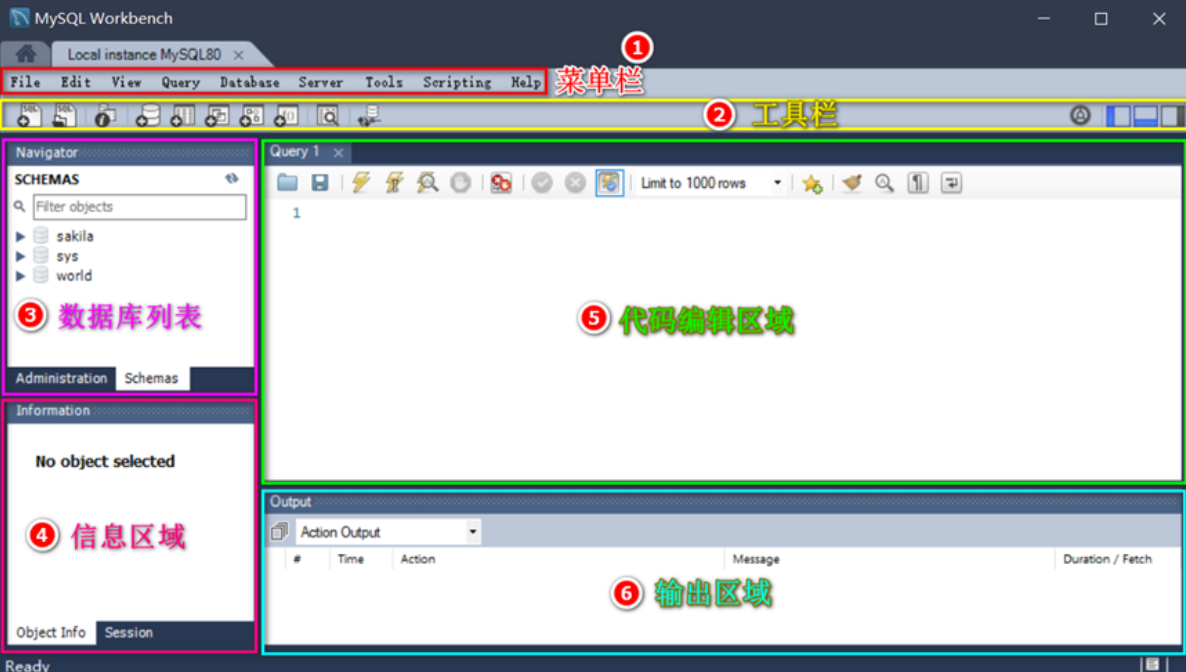This screenshot has width=1186, height=672.
Task: Save the script to file
Action: point(320,182)
